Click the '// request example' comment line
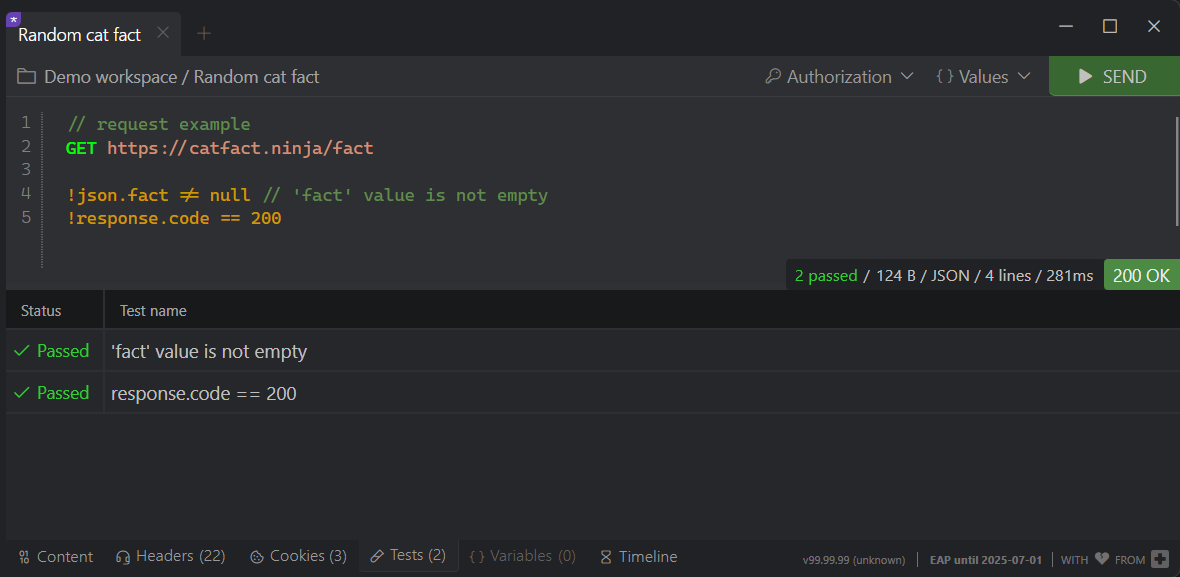Screen dimensions: 1180x577 (159, 124)
